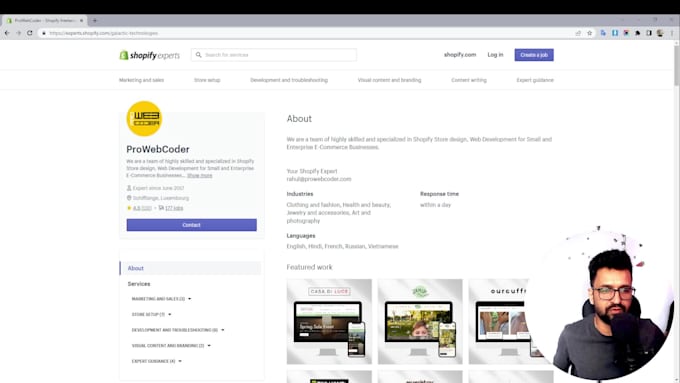680x383 pixels.
Task: Click the browser forward arrow
Action: tap(18, 33)
